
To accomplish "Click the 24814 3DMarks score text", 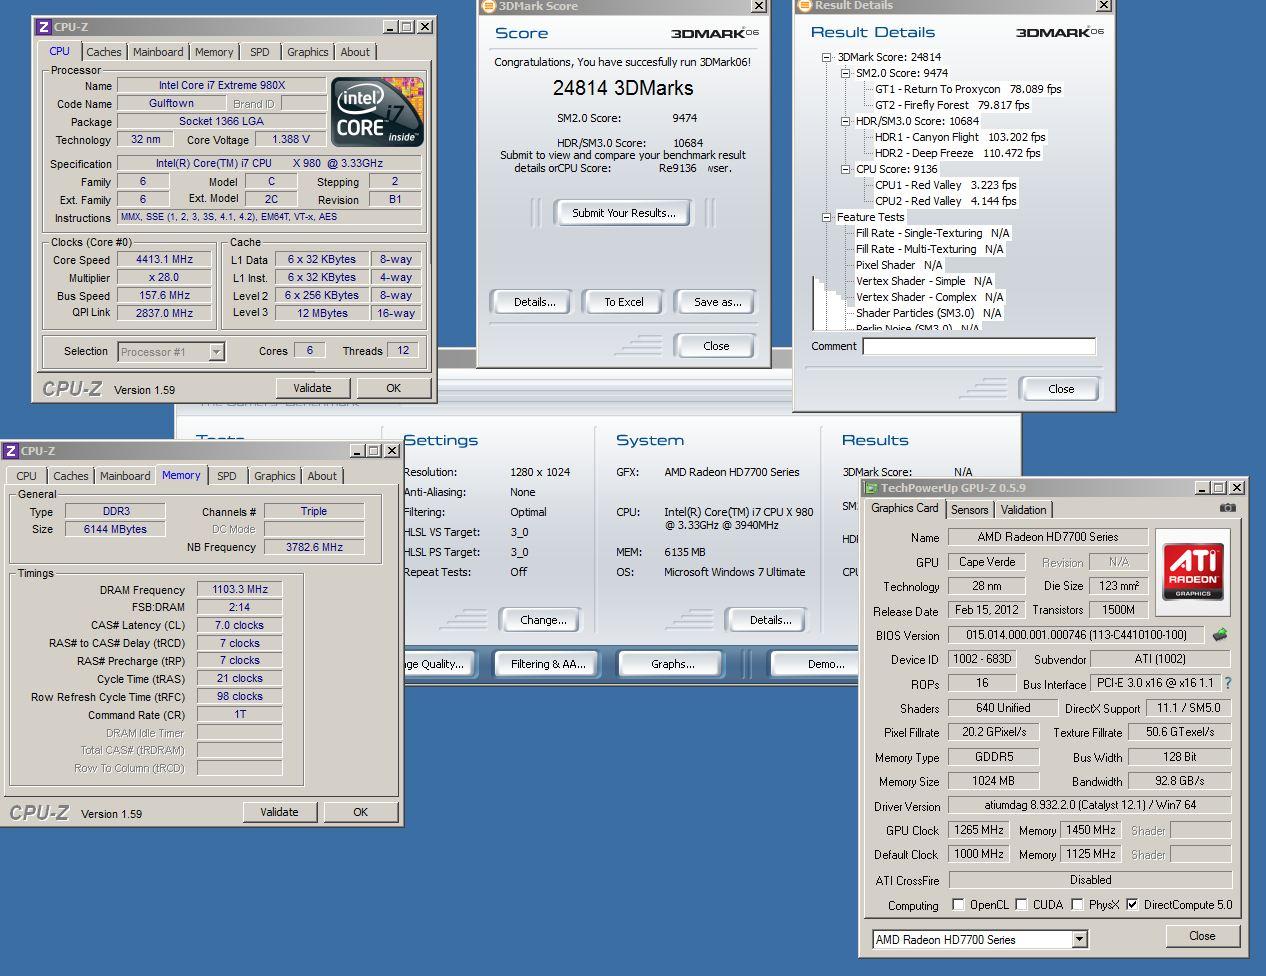I will [x=623, y=88].
